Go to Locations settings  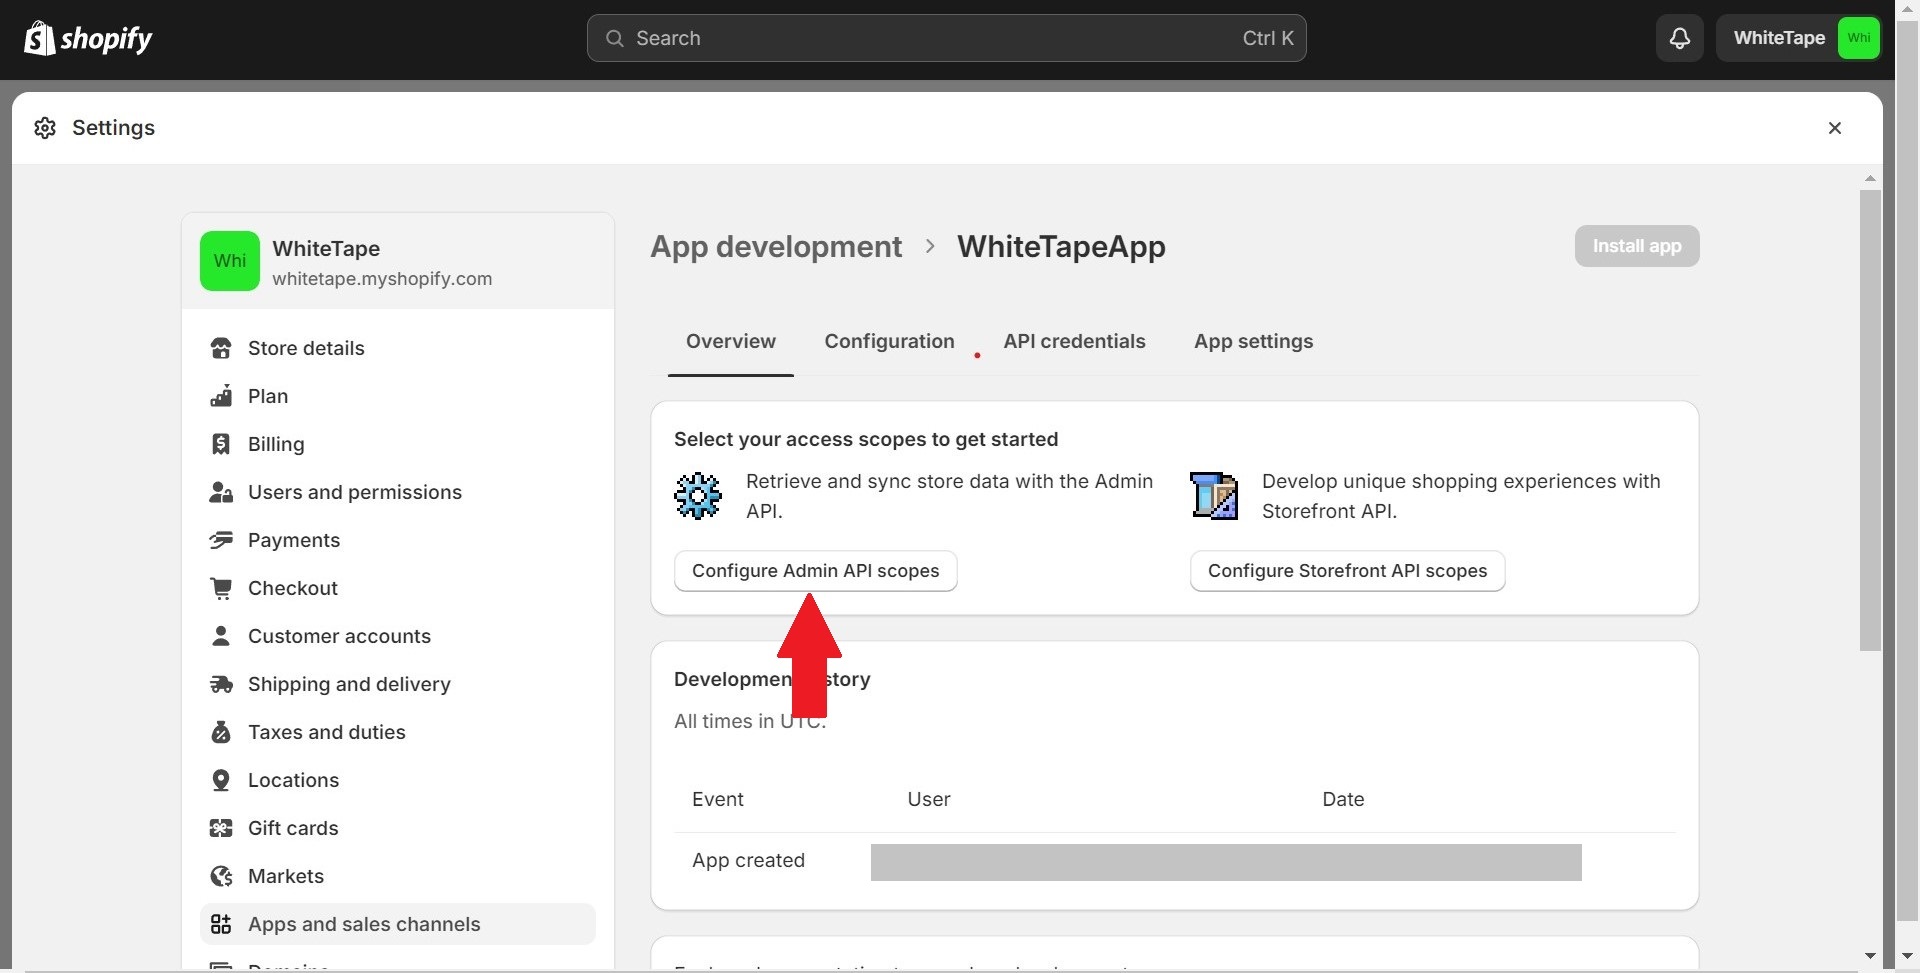point(398,780)
